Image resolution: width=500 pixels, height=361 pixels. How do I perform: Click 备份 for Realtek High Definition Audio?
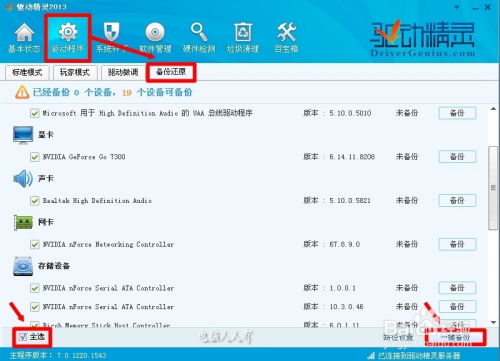click(x=457, y=200)
